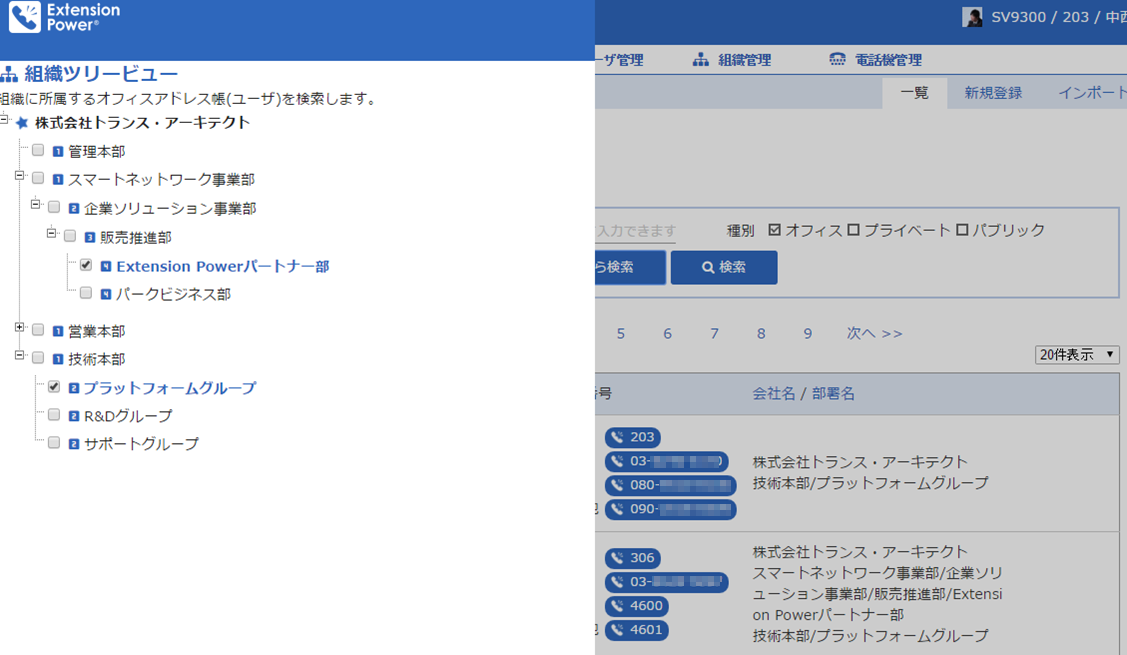
Task: Toggle the プライベート type checkbox
Action: (853, 230)
